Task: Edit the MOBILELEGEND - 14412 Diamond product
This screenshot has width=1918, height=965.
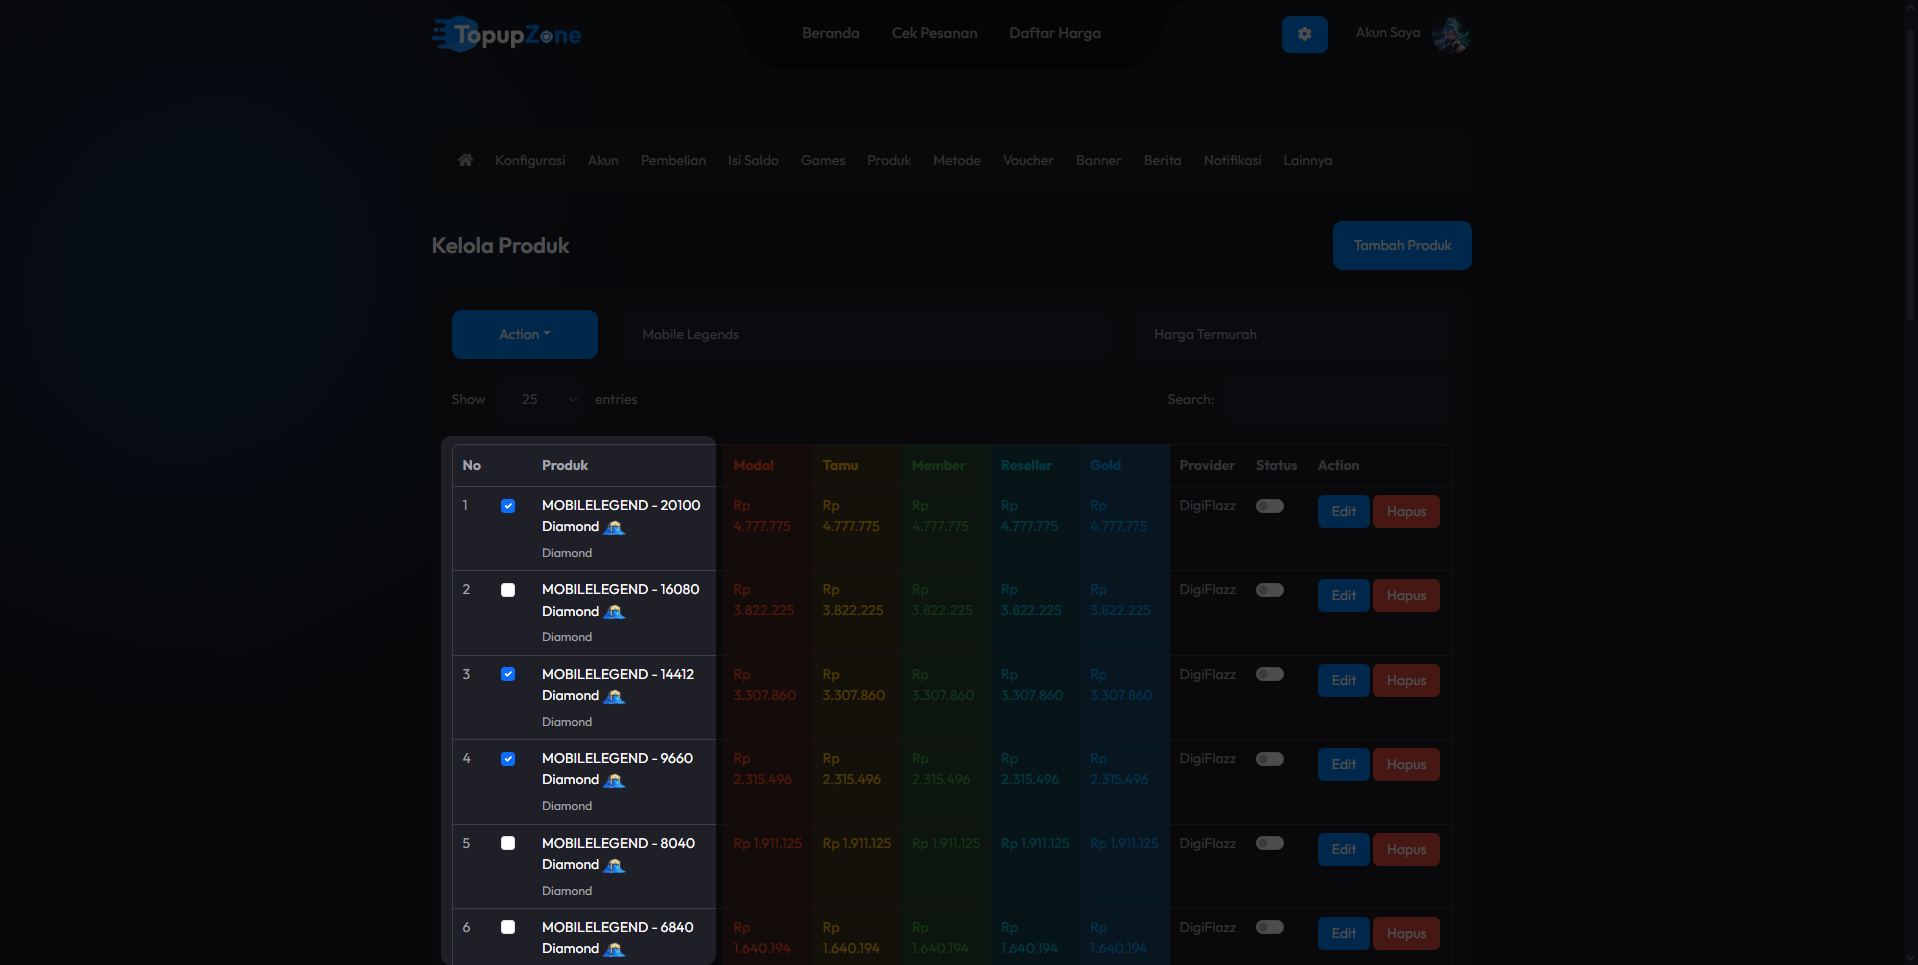Action: (x=1344, y=680)
